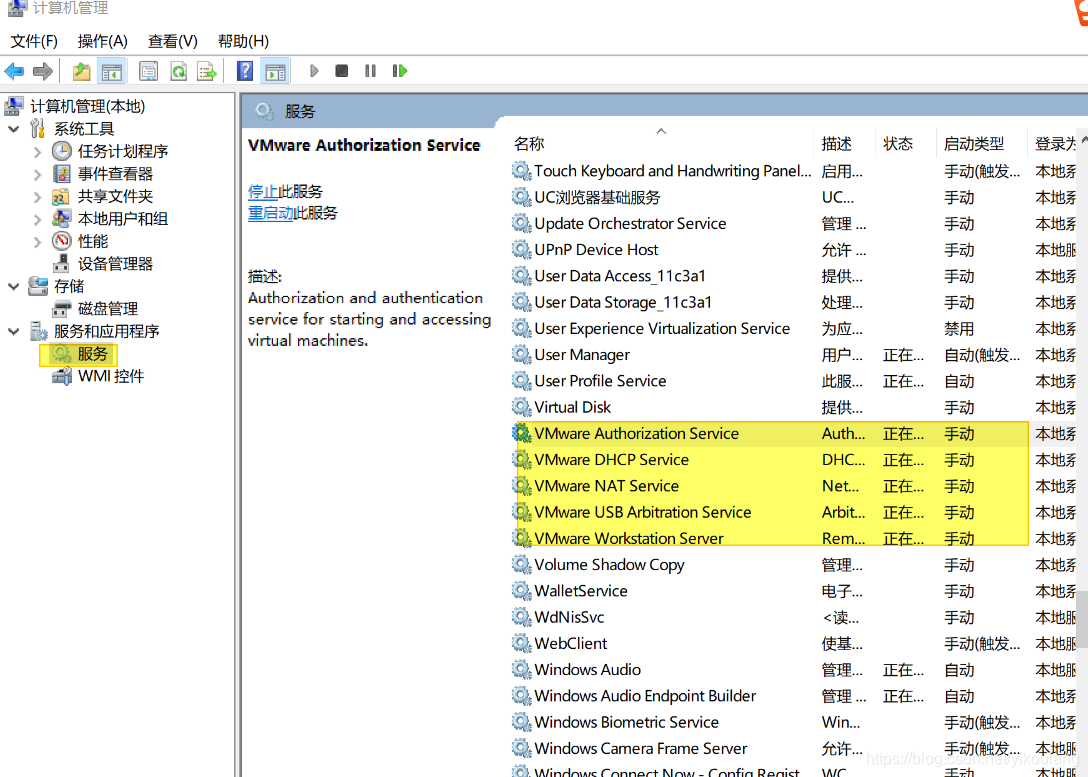
Task: Select 设备管理器 in the tree
Action: point(115,264)
